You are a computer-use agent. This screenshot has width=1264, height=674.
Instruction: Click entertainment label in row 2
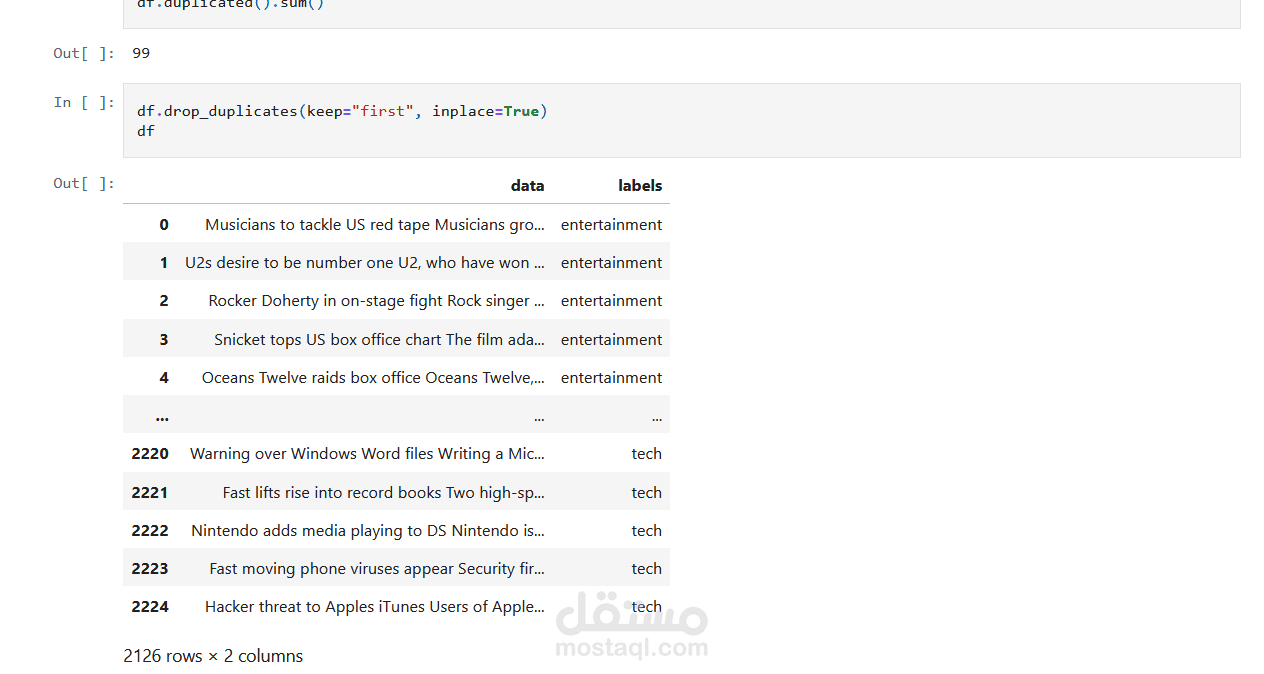611,301
